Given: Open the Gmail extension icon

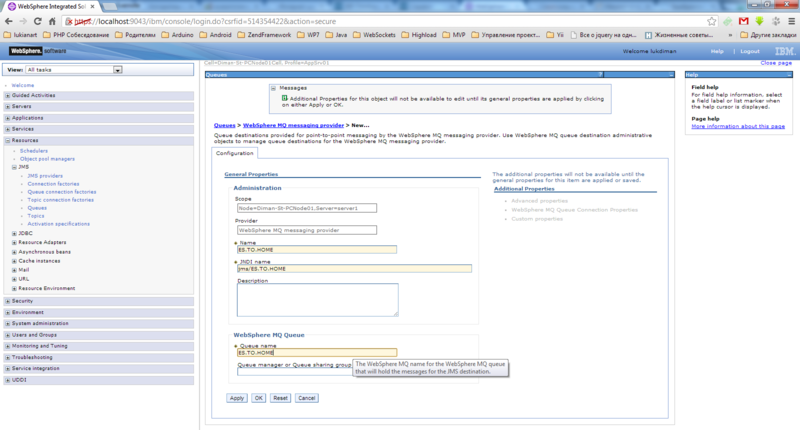Looking at the screenshot, I should tap(743, 21).
